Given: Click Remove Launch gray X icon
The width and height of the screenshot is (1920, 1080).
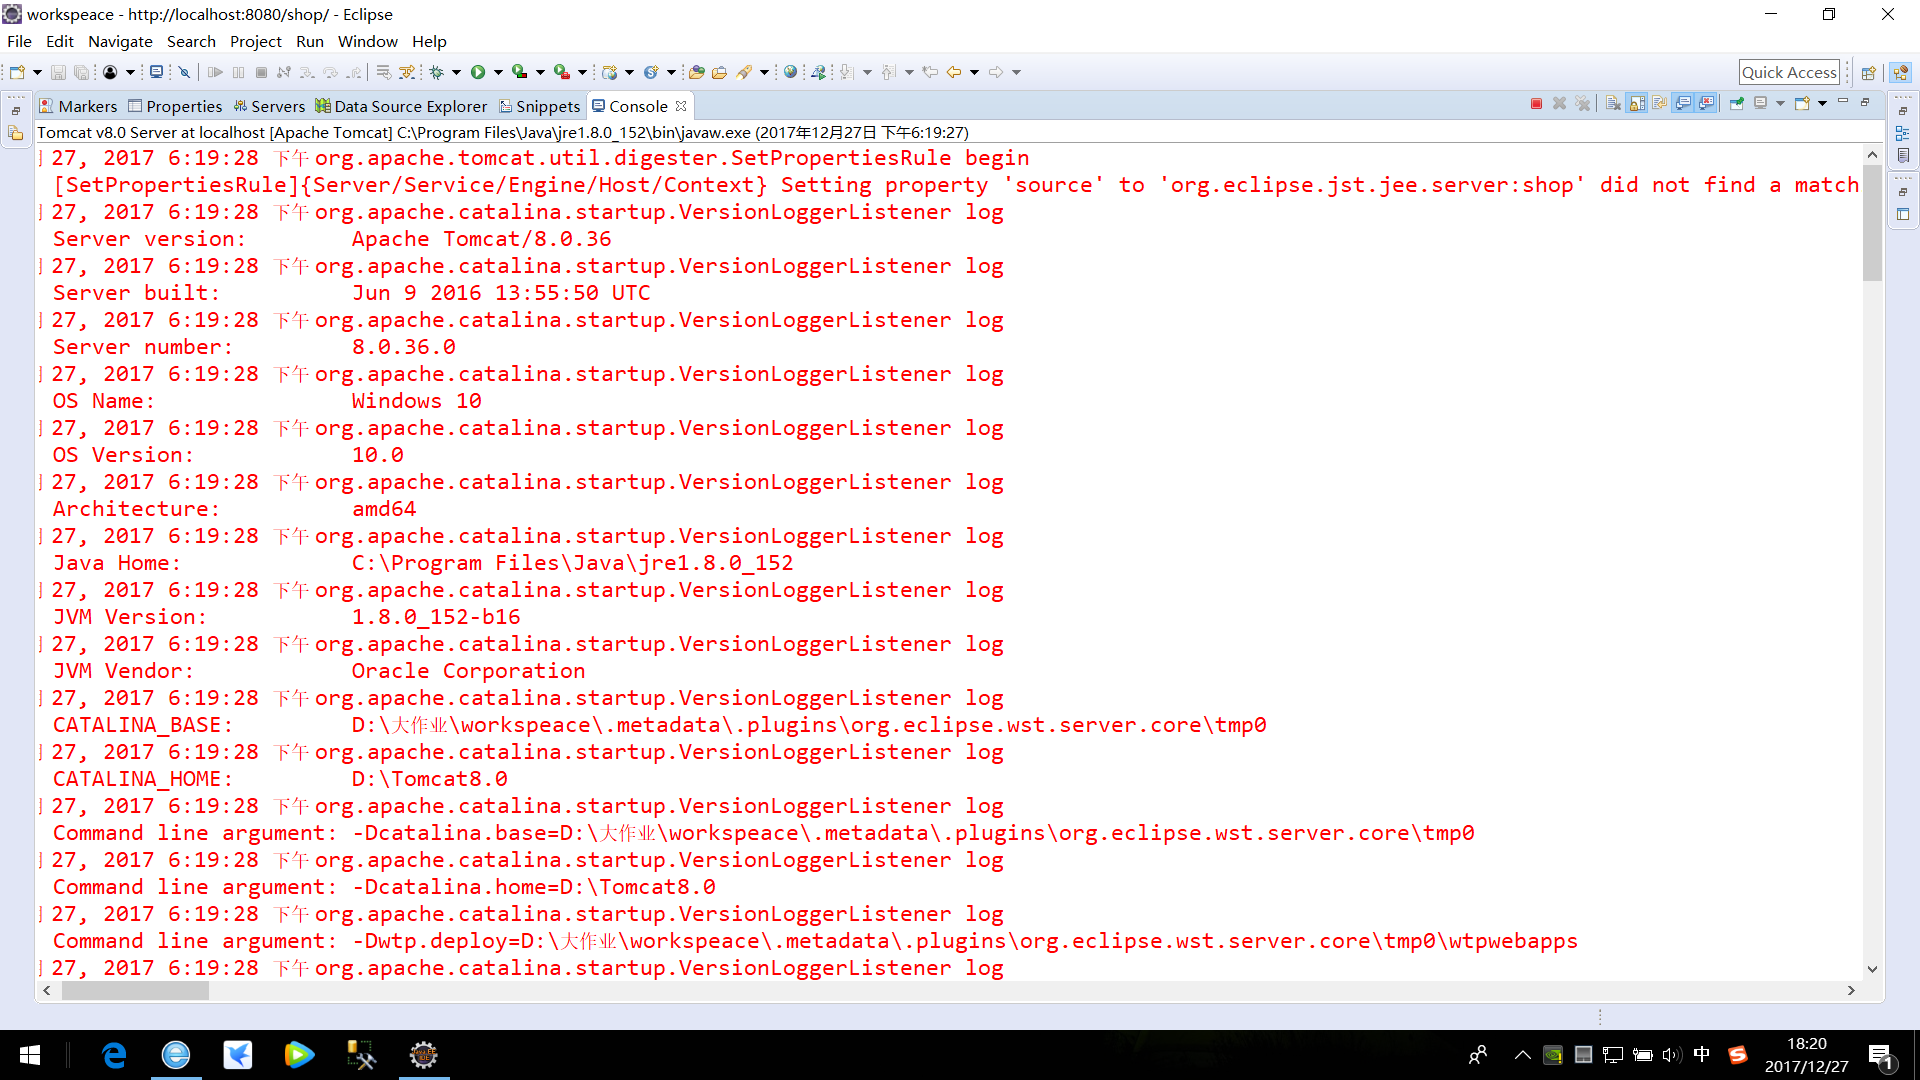Looking at the screenshot, I should 1559,103.
